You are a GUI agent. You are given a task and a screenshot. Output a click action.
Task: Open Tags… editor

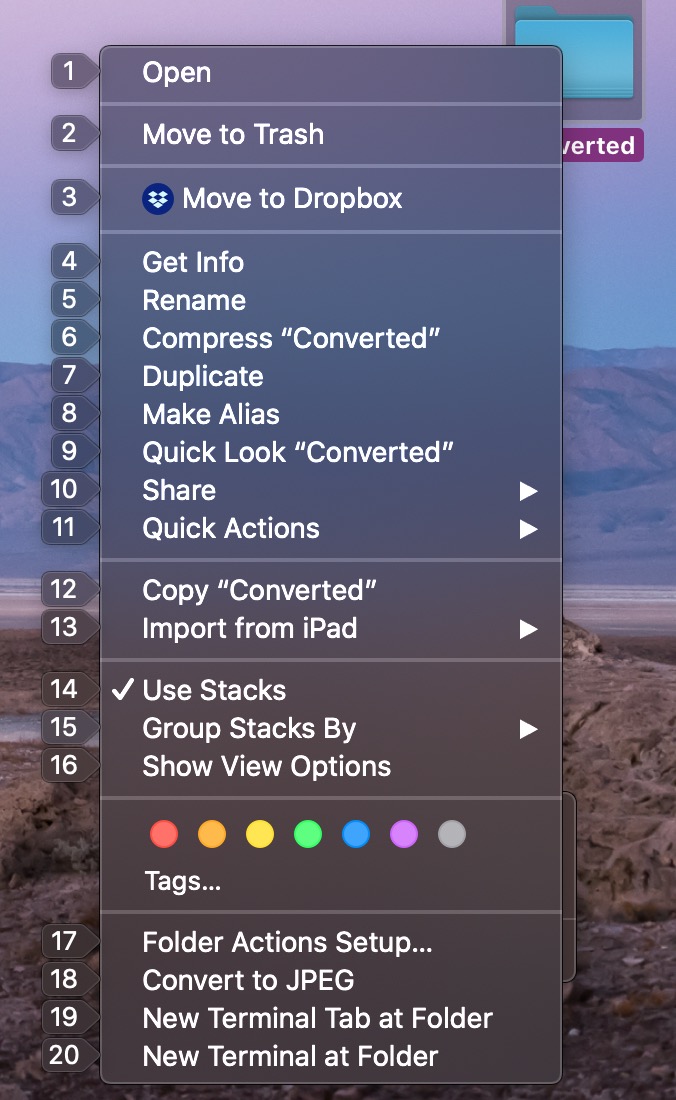(x=182, y=881)
